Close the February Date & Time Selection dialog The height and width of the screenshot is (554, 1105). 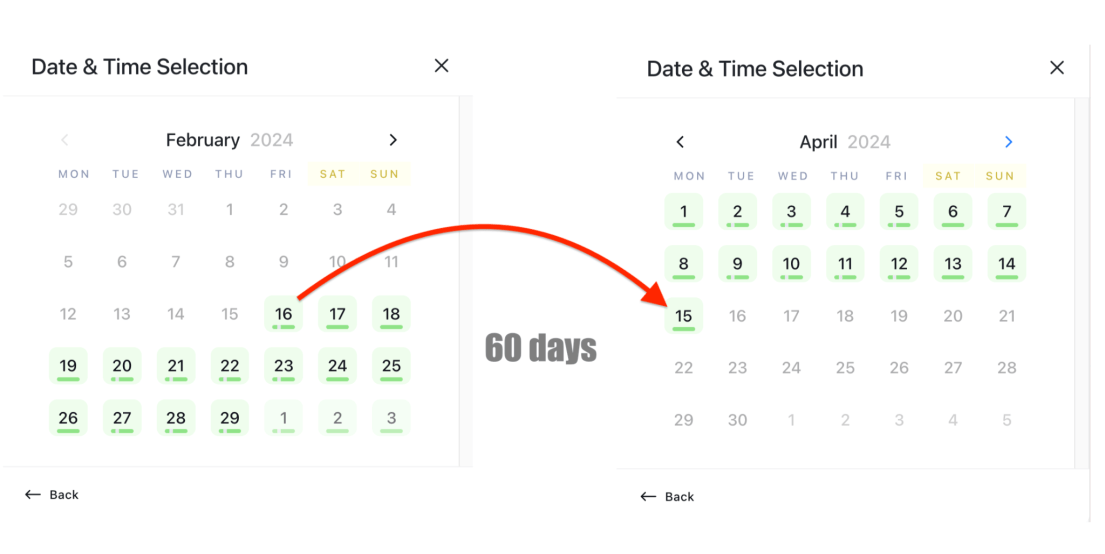click(x=442, y=66)
